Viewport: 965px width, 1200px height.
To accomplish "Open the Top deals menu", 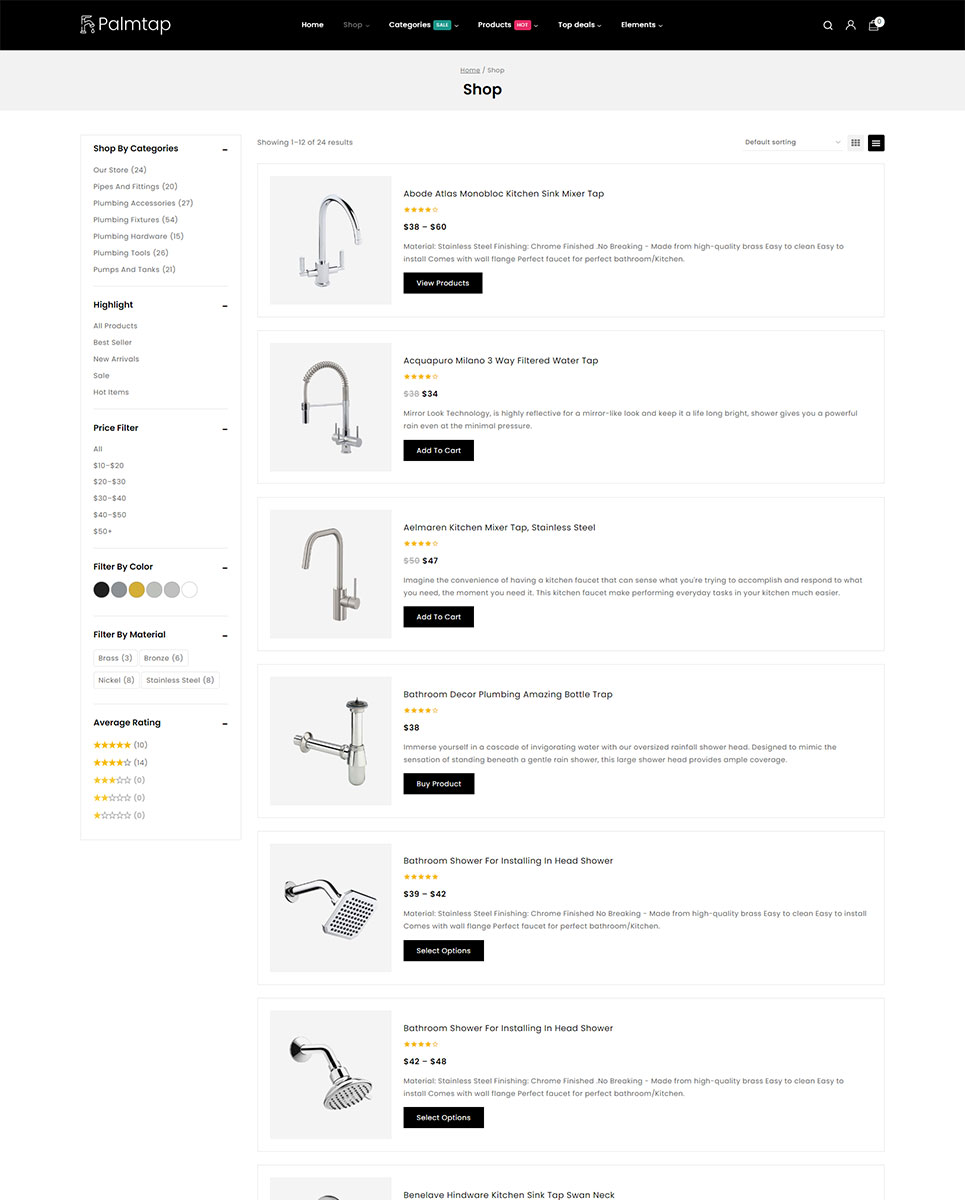I will coord(580,25).
